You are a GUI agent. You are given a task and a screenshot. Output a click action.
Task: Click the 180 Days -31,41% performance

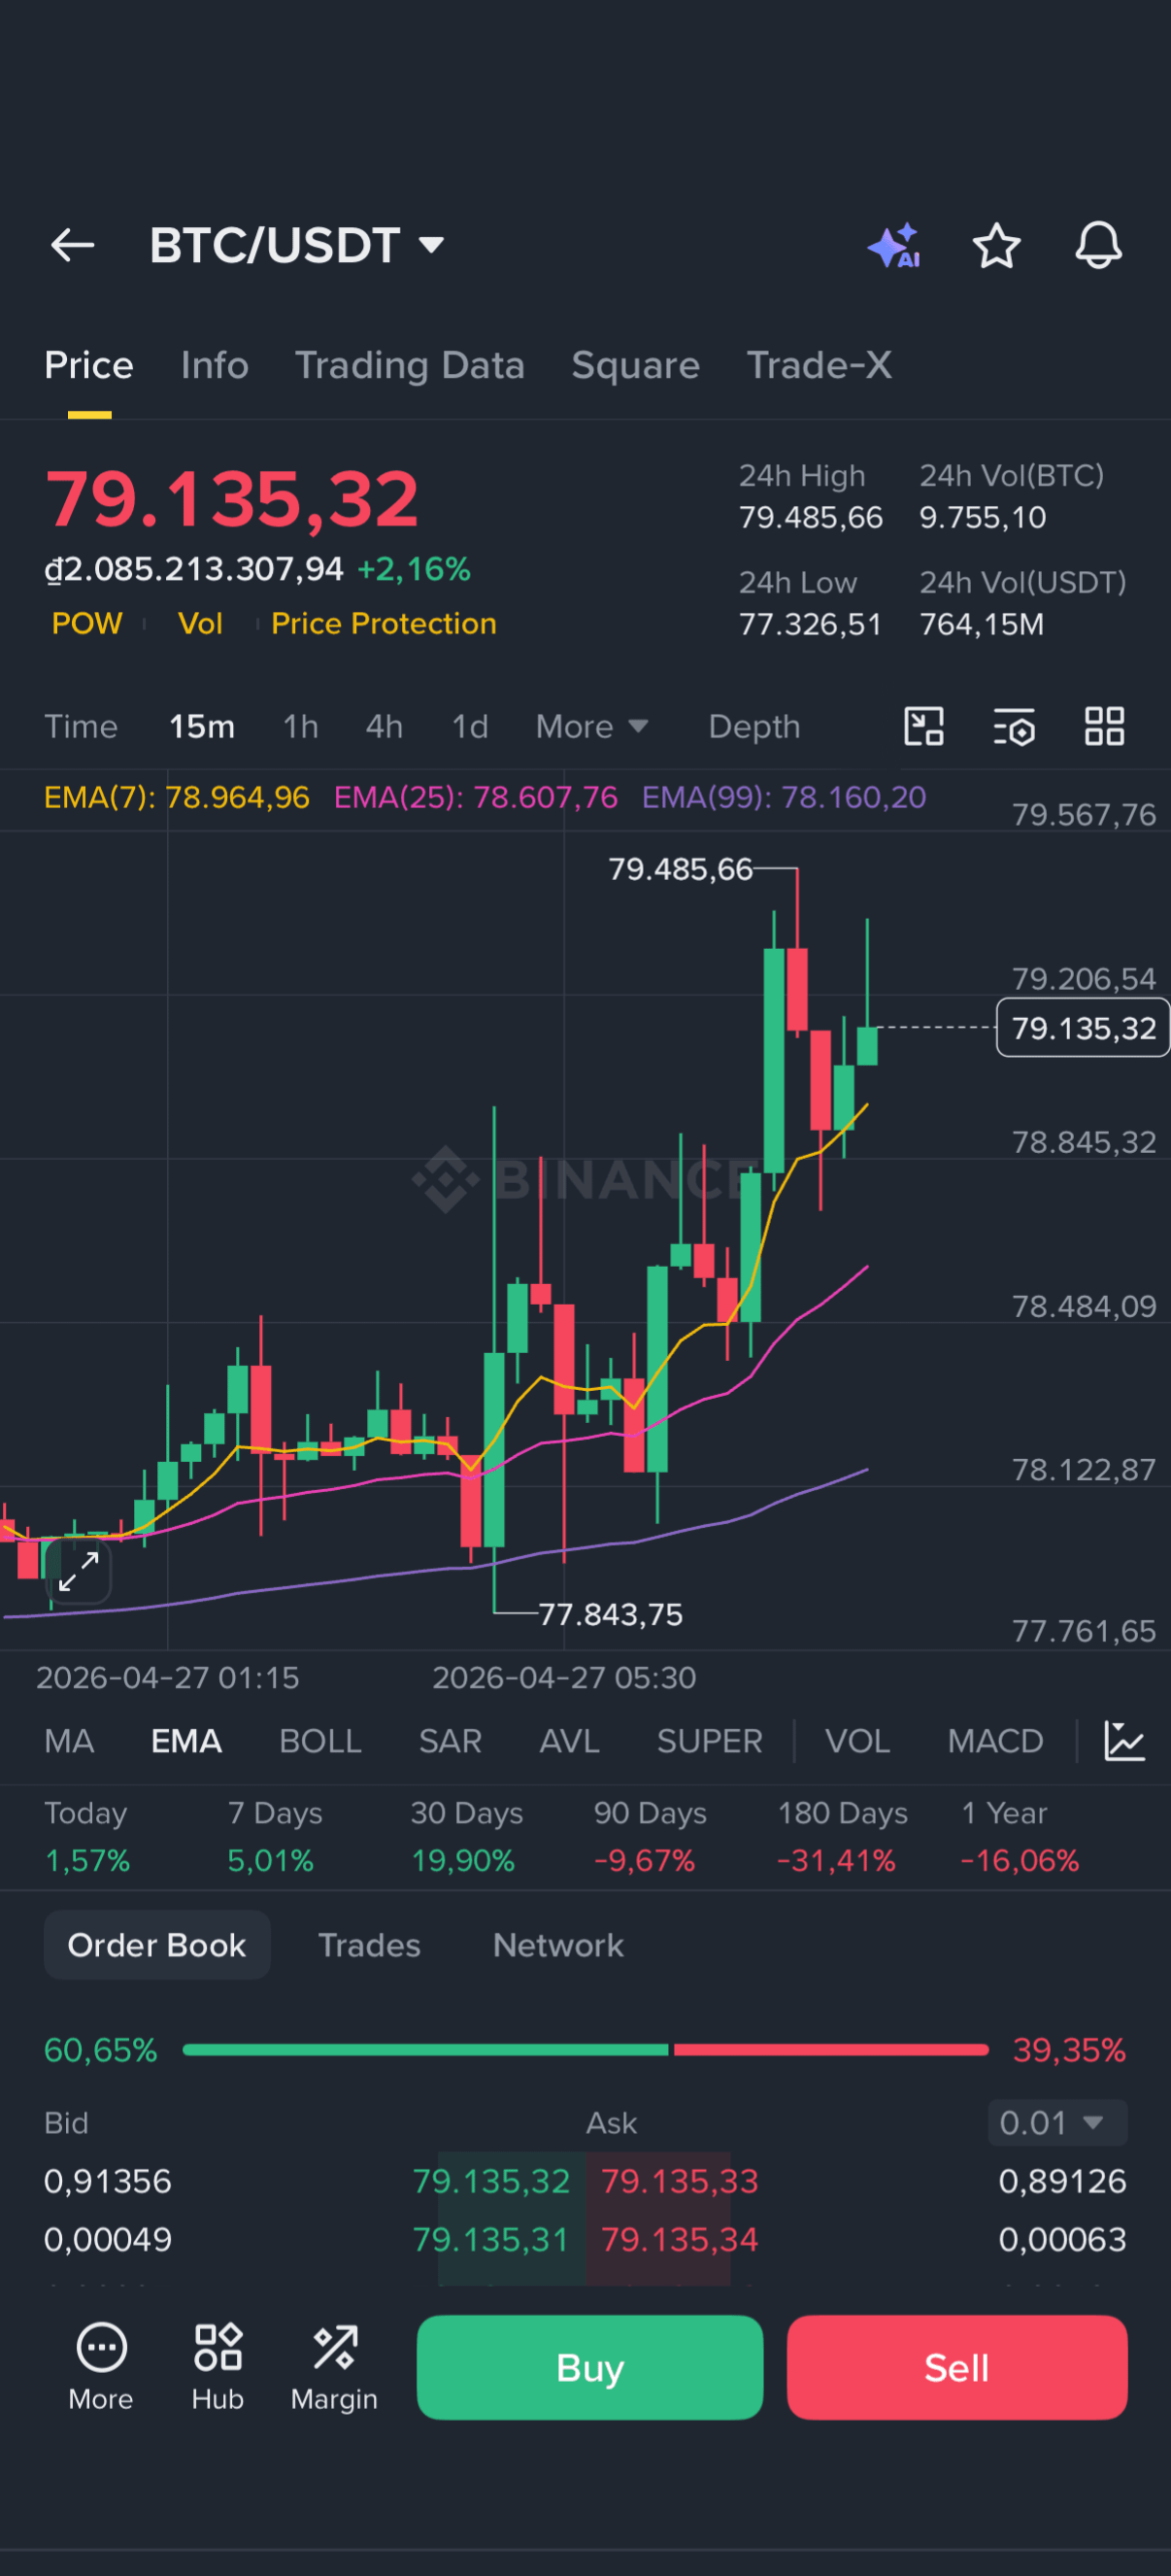tap(842, 1837)
